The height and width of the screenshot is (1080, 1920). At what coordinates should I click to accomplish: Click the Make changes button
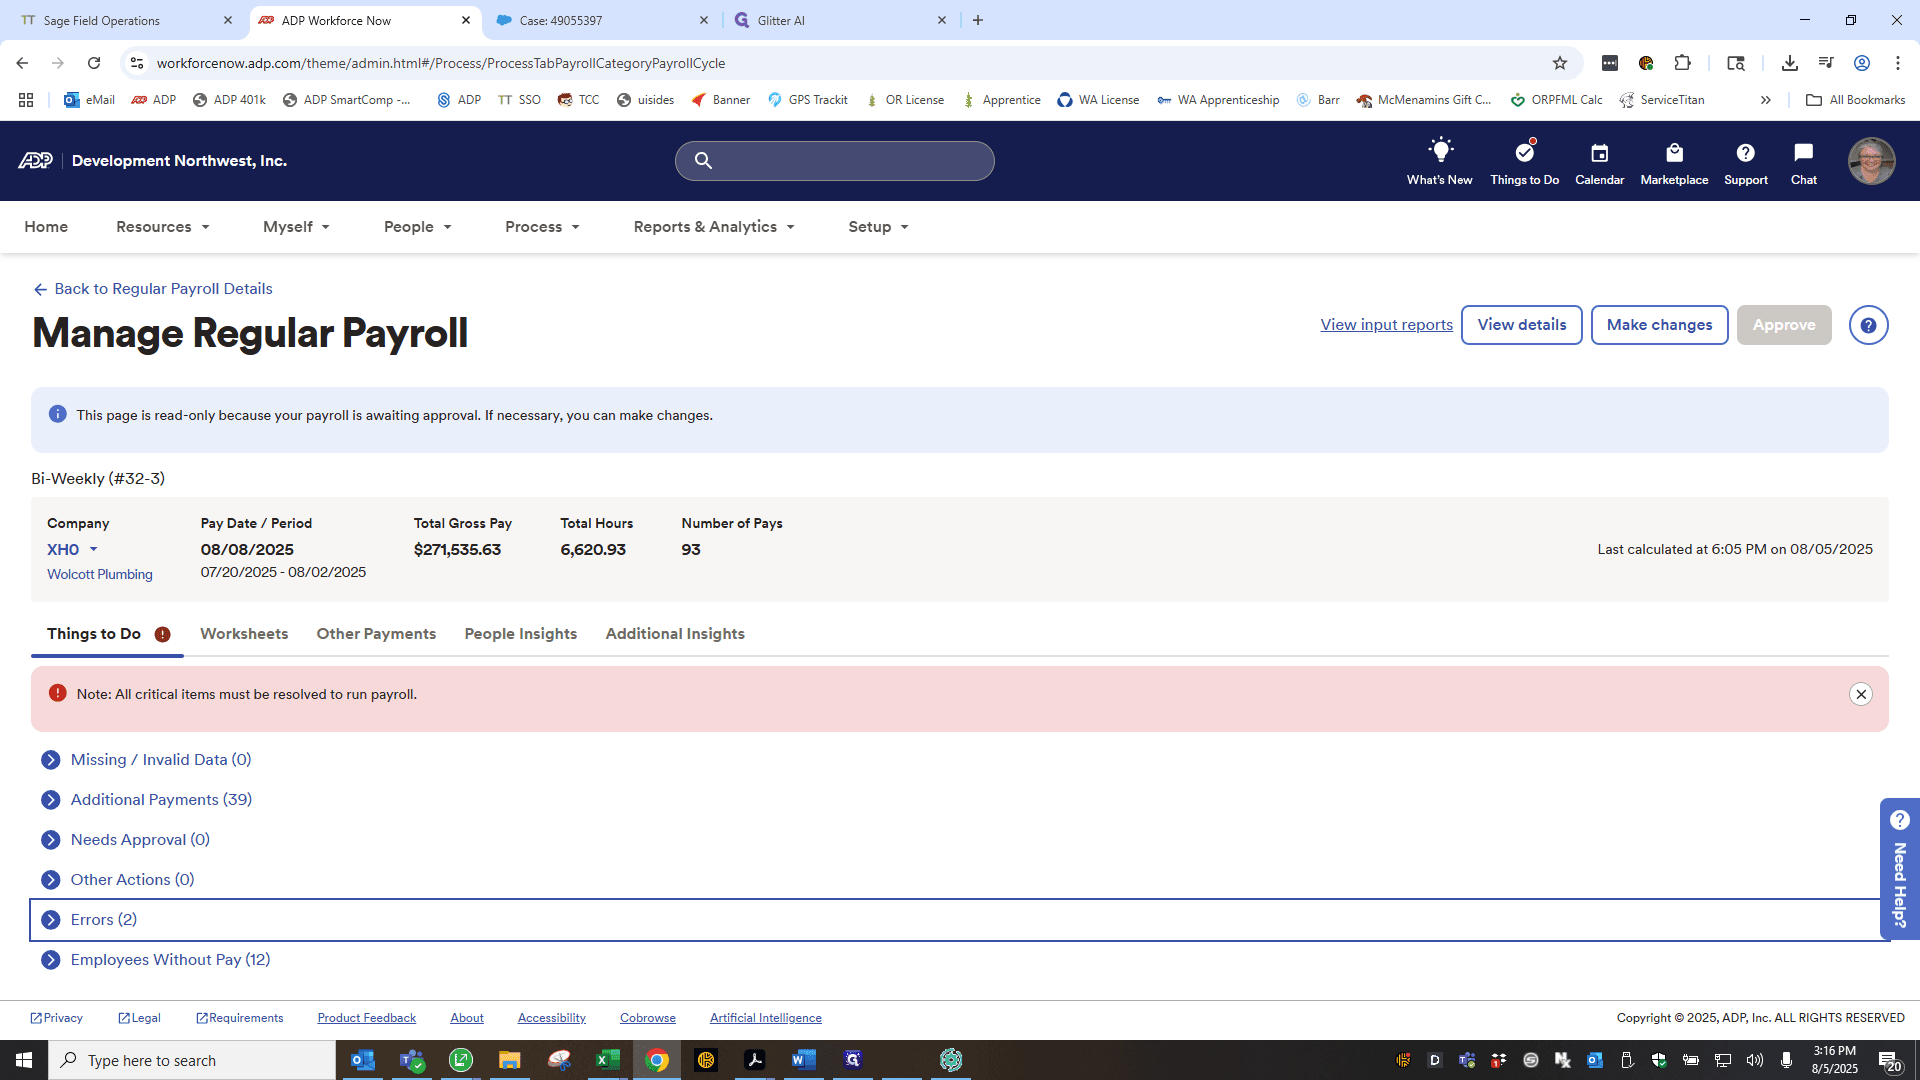[x=1659, y=325]
